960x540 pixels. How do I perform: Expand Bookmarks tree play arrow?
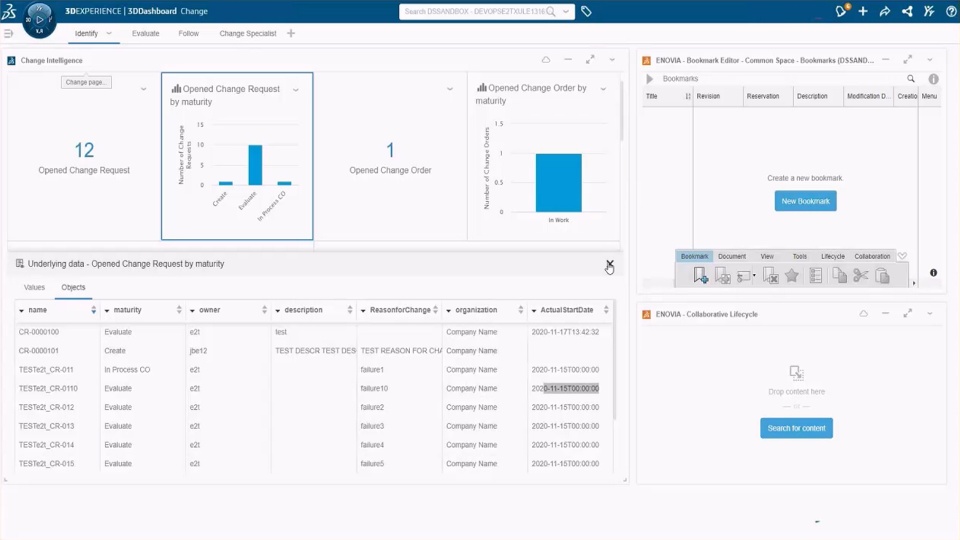point(650,78)
